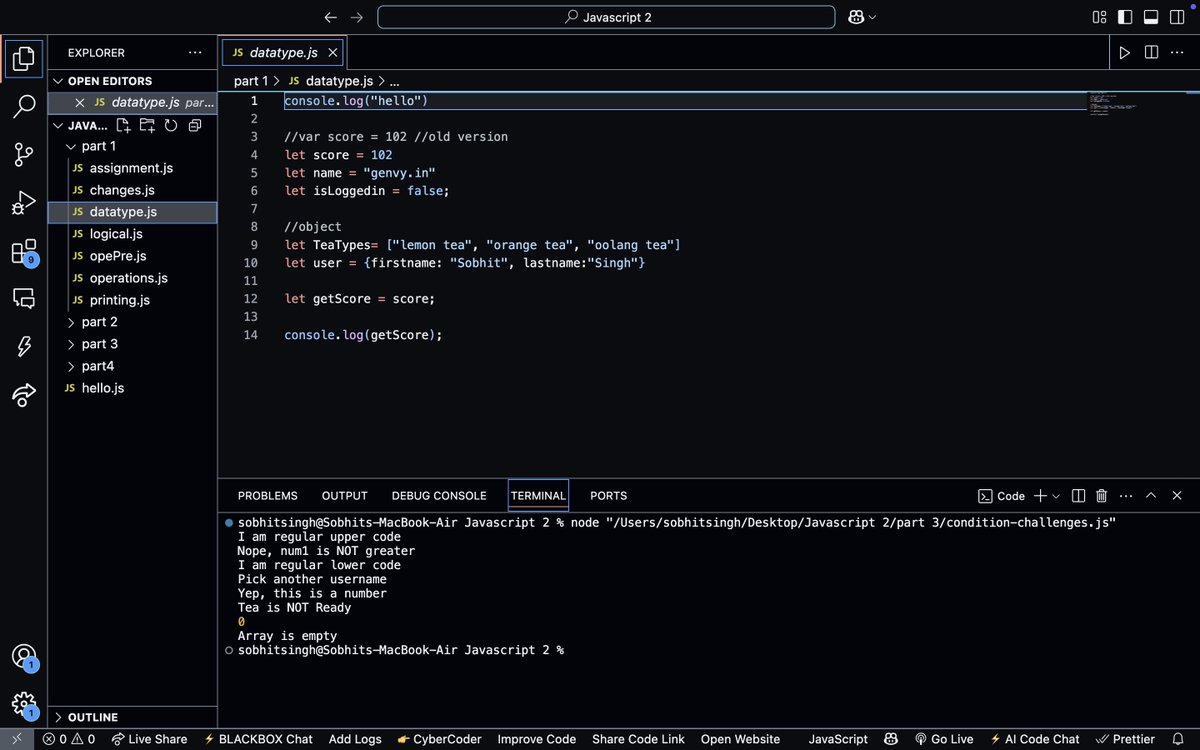Open the Run and Debug view
This screenshot has width=1200, height=750.
coord(24,203)
